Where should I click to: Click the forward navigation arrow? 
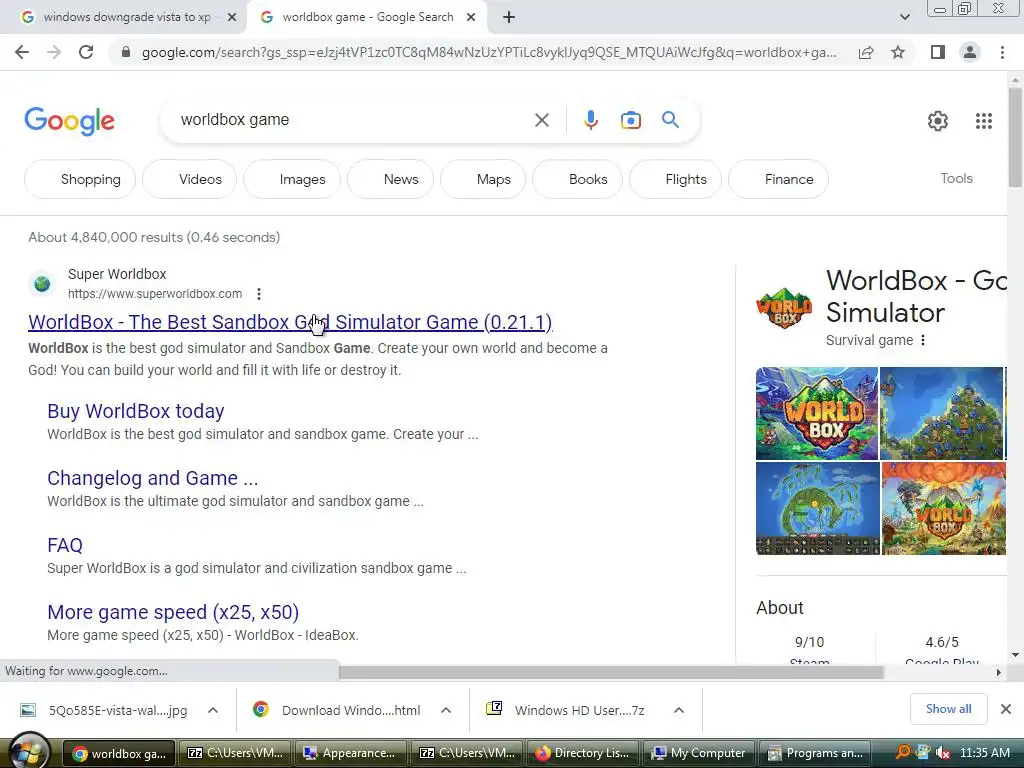click(54, 52)
